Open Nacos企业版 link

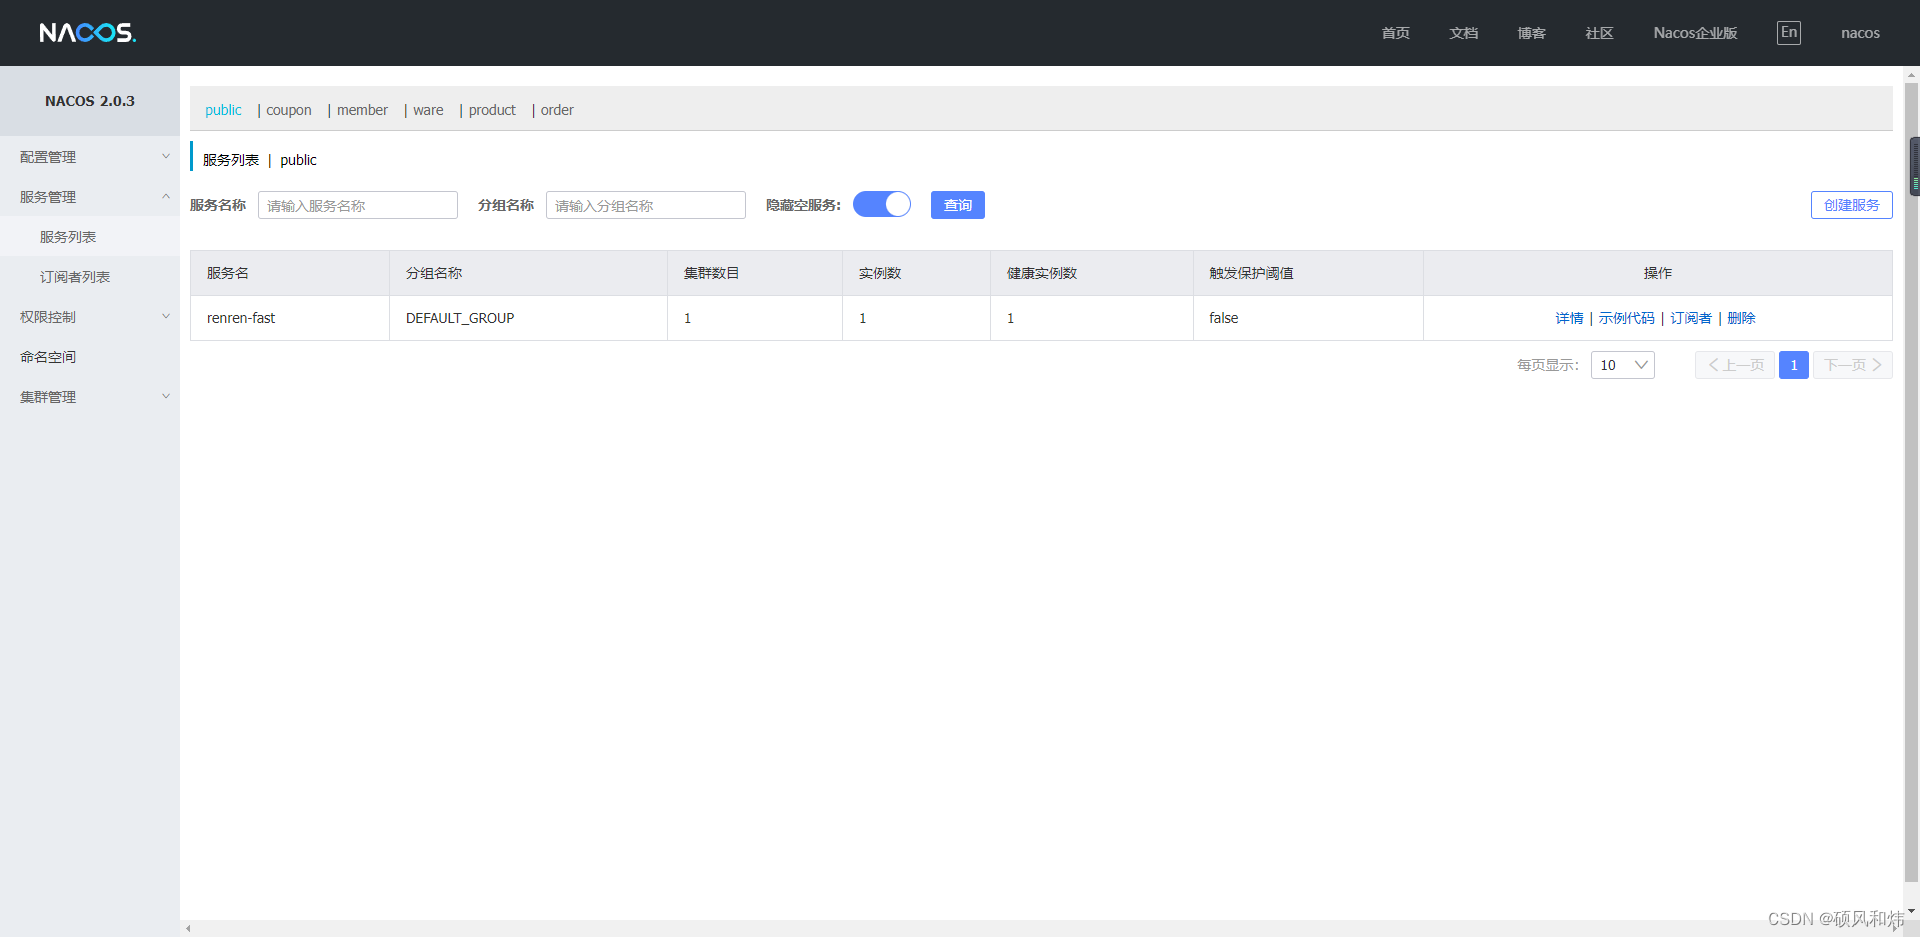(x=1695, y=33)
